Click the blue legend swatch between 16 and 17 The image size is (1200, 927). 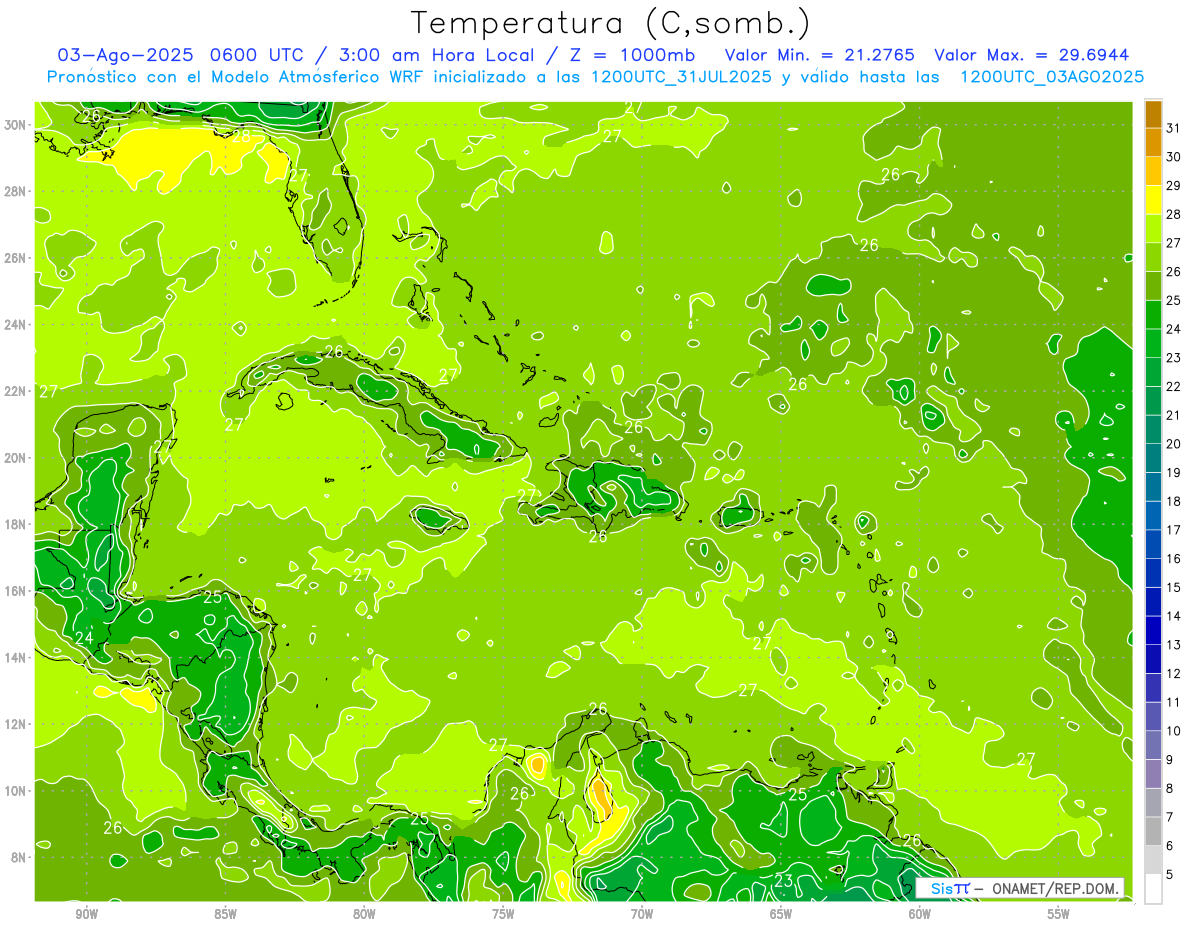click(1153, 544)
